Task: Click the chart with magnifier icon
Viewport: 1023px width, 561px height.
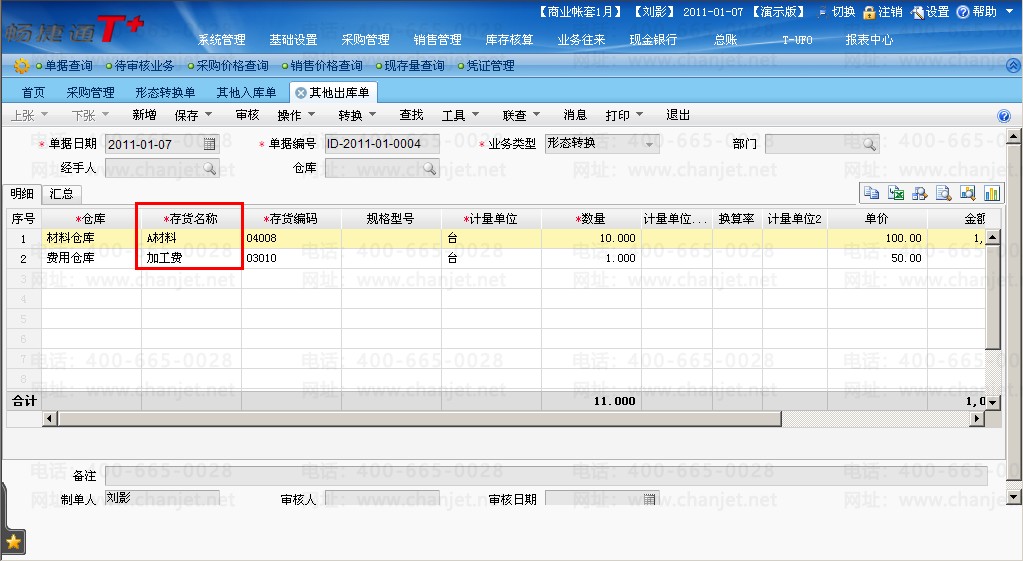Action: click(968, 193)
